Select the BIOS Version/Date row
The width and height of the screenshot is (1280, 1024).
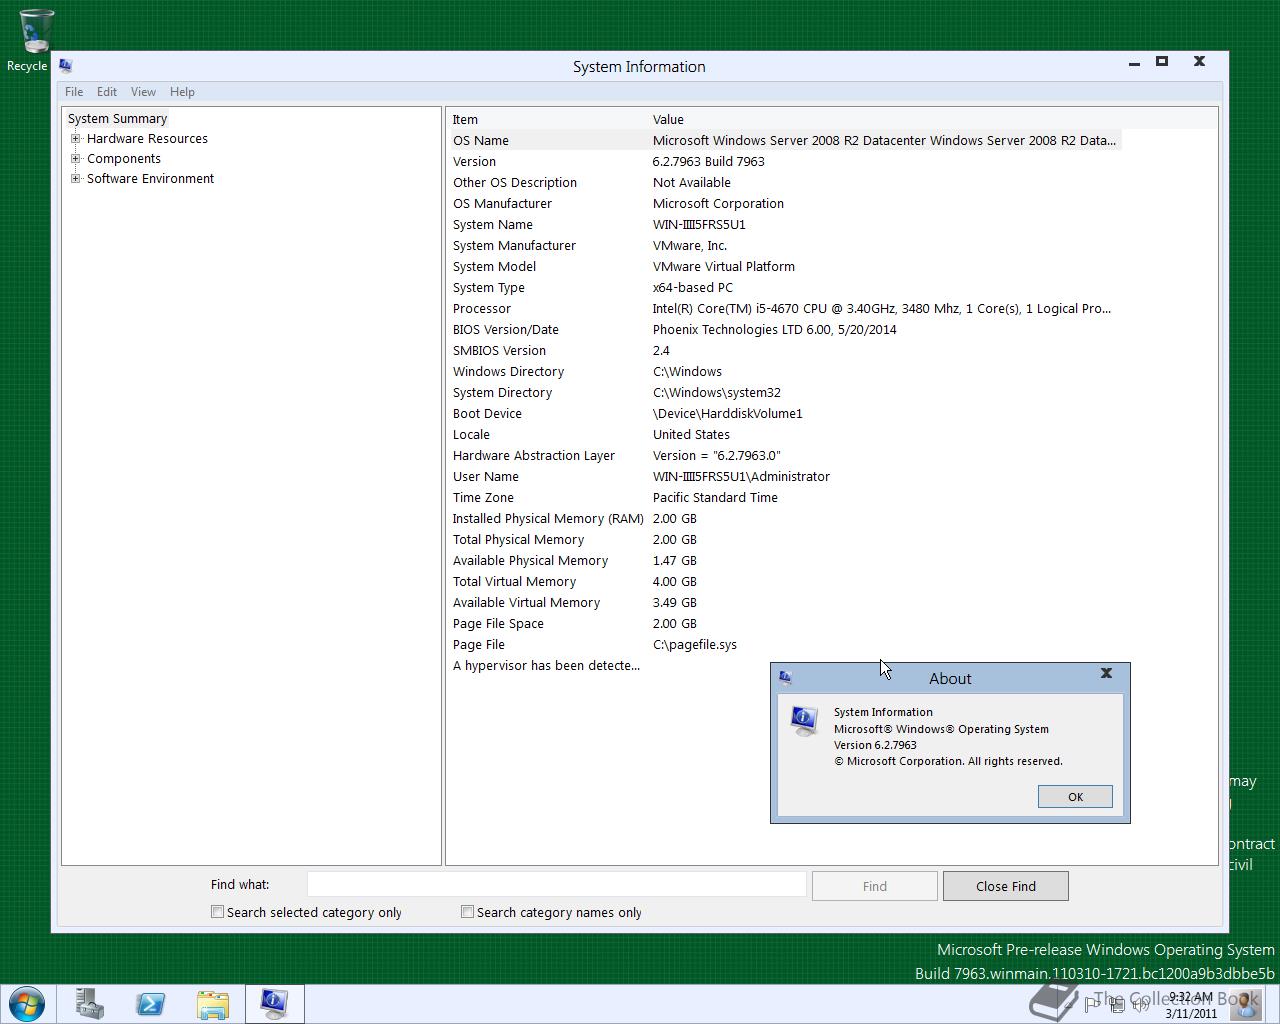pos(785,330)
